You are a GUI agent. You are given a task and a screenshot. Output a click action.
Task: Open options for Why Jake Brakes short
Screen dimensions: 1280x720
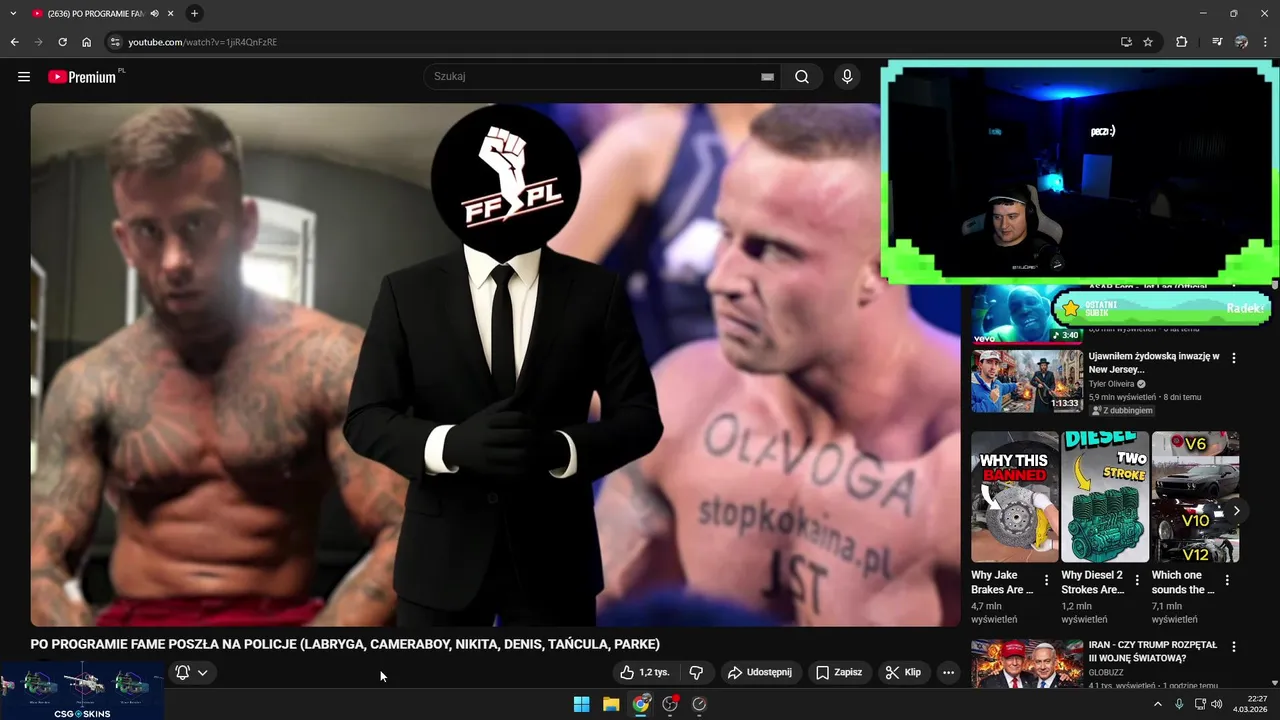1047,580
